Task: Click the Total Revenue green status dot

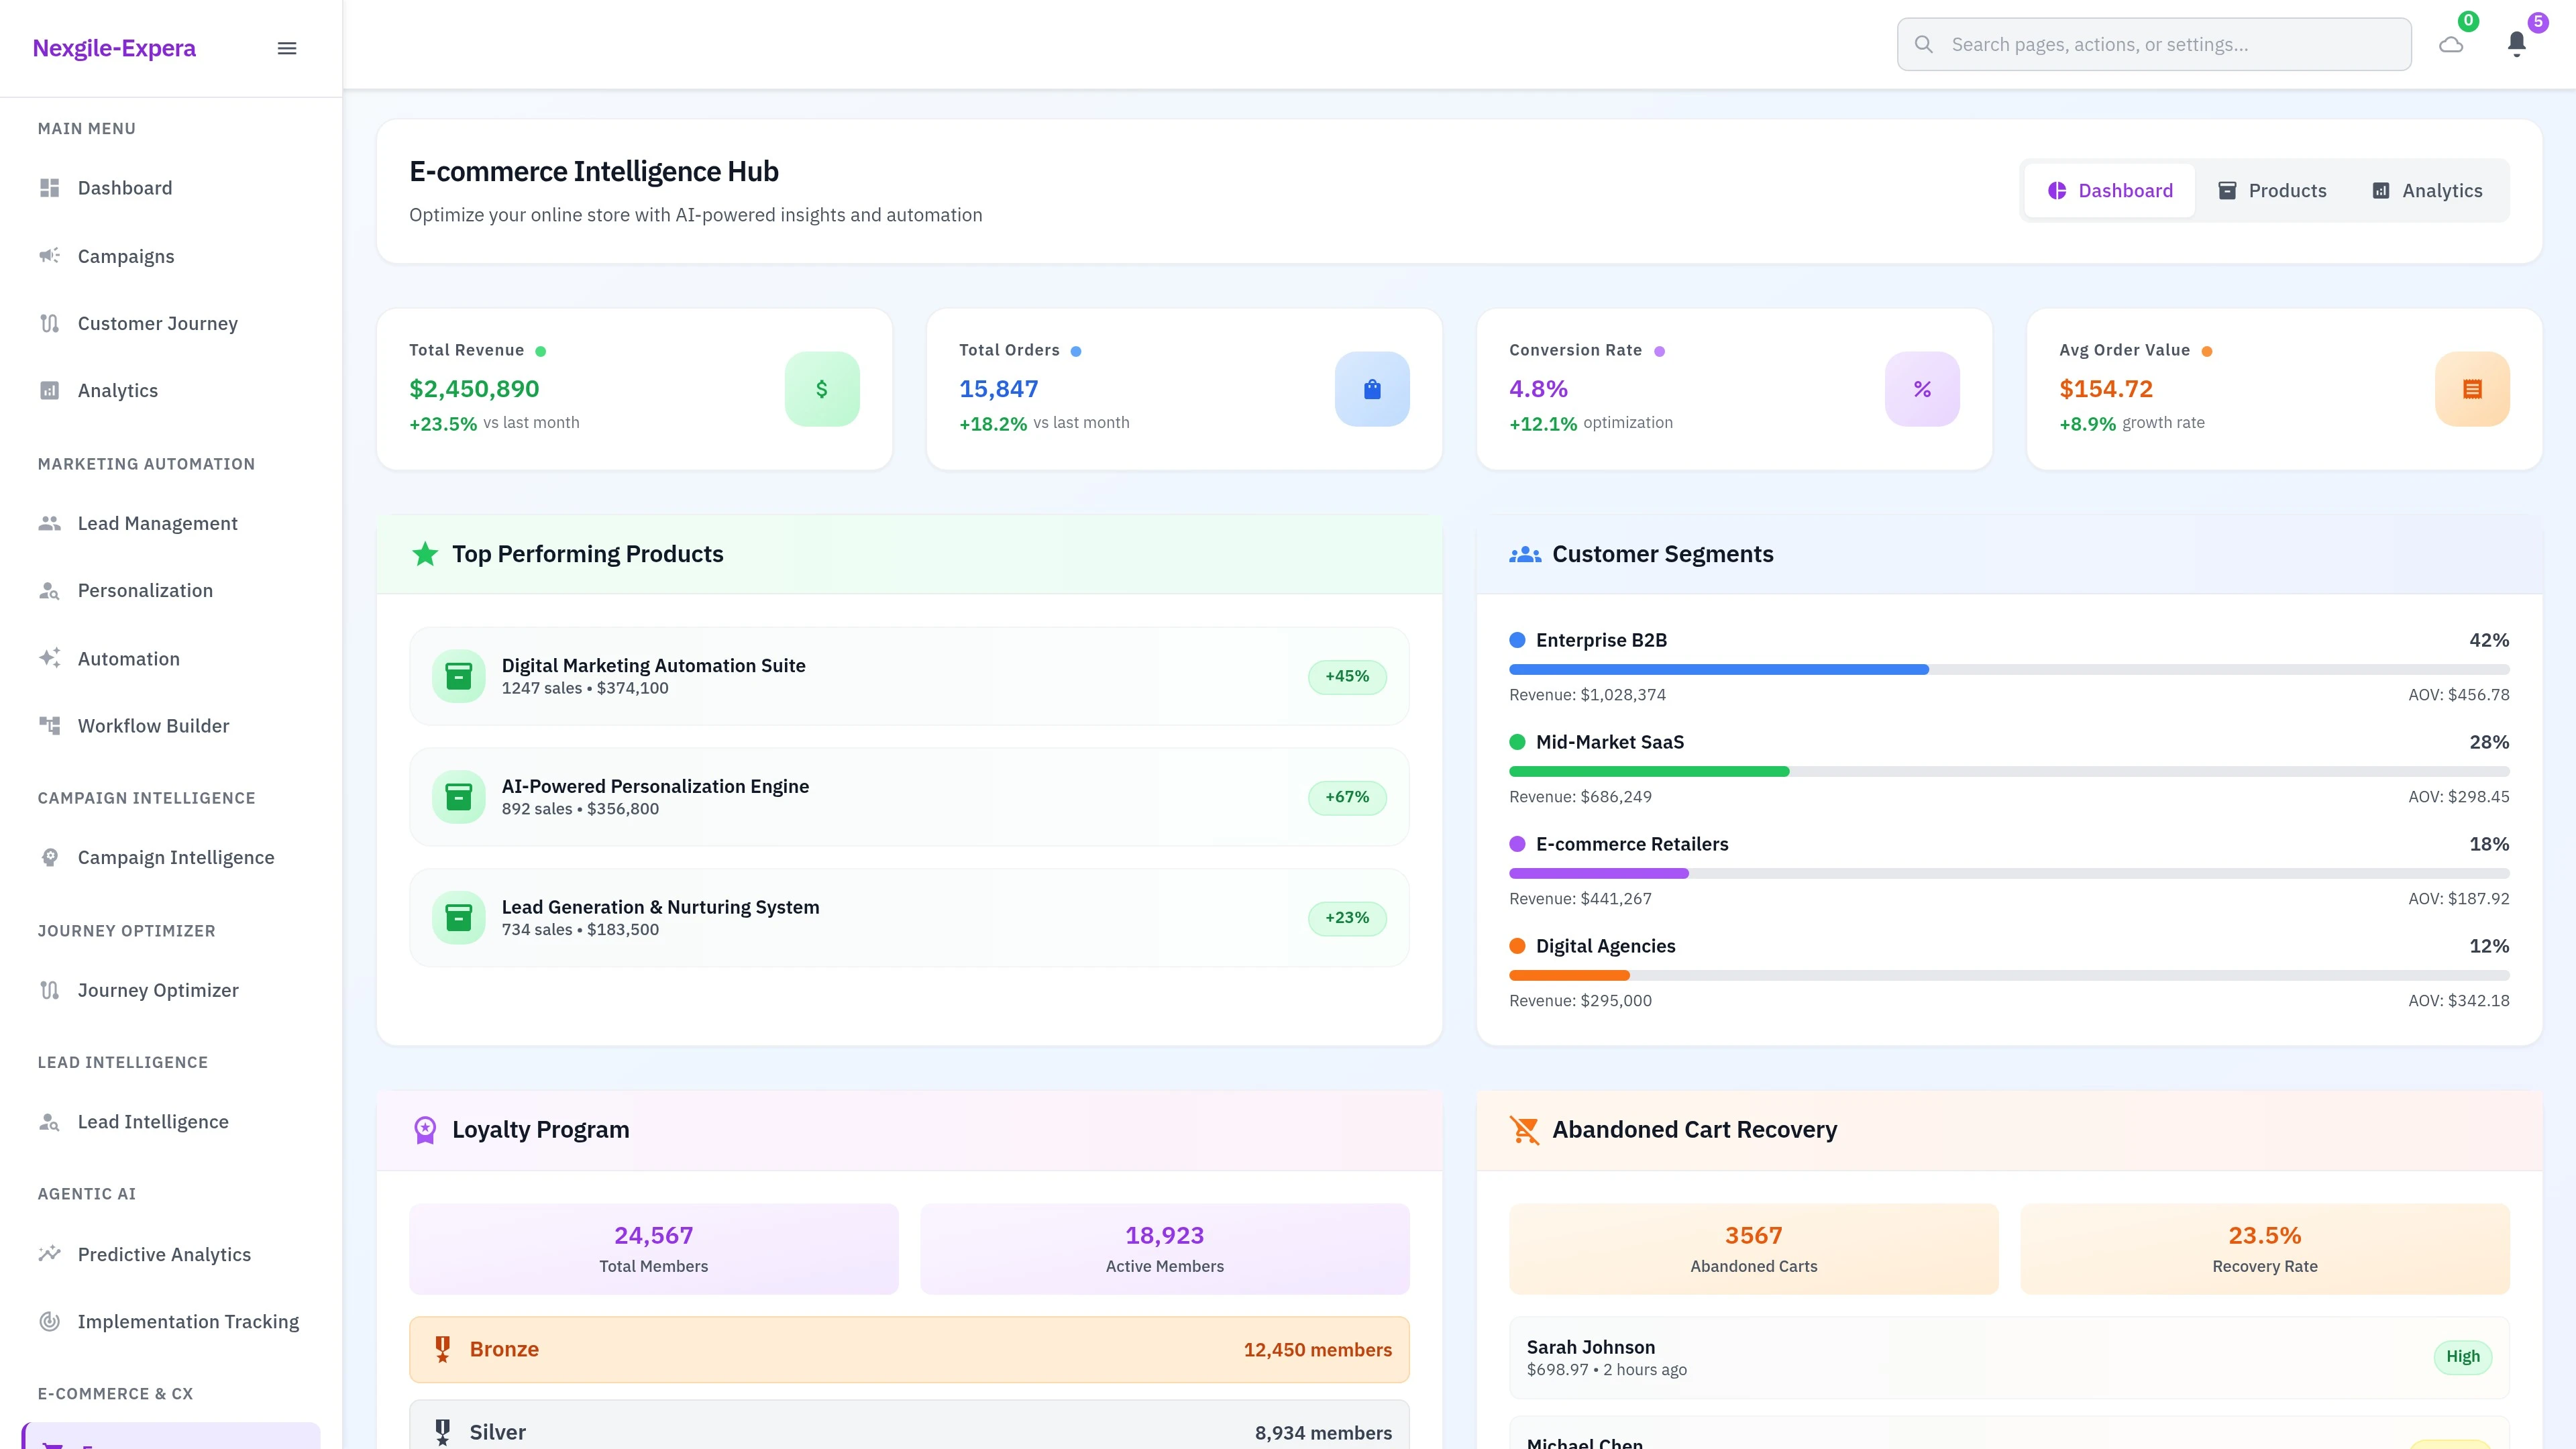Action: click(541, 351)
